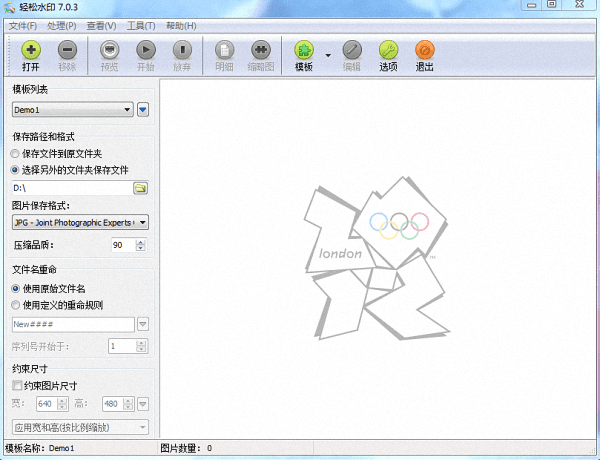Close the 轻松水印 window
600x460 pixels.
point(580,5)
